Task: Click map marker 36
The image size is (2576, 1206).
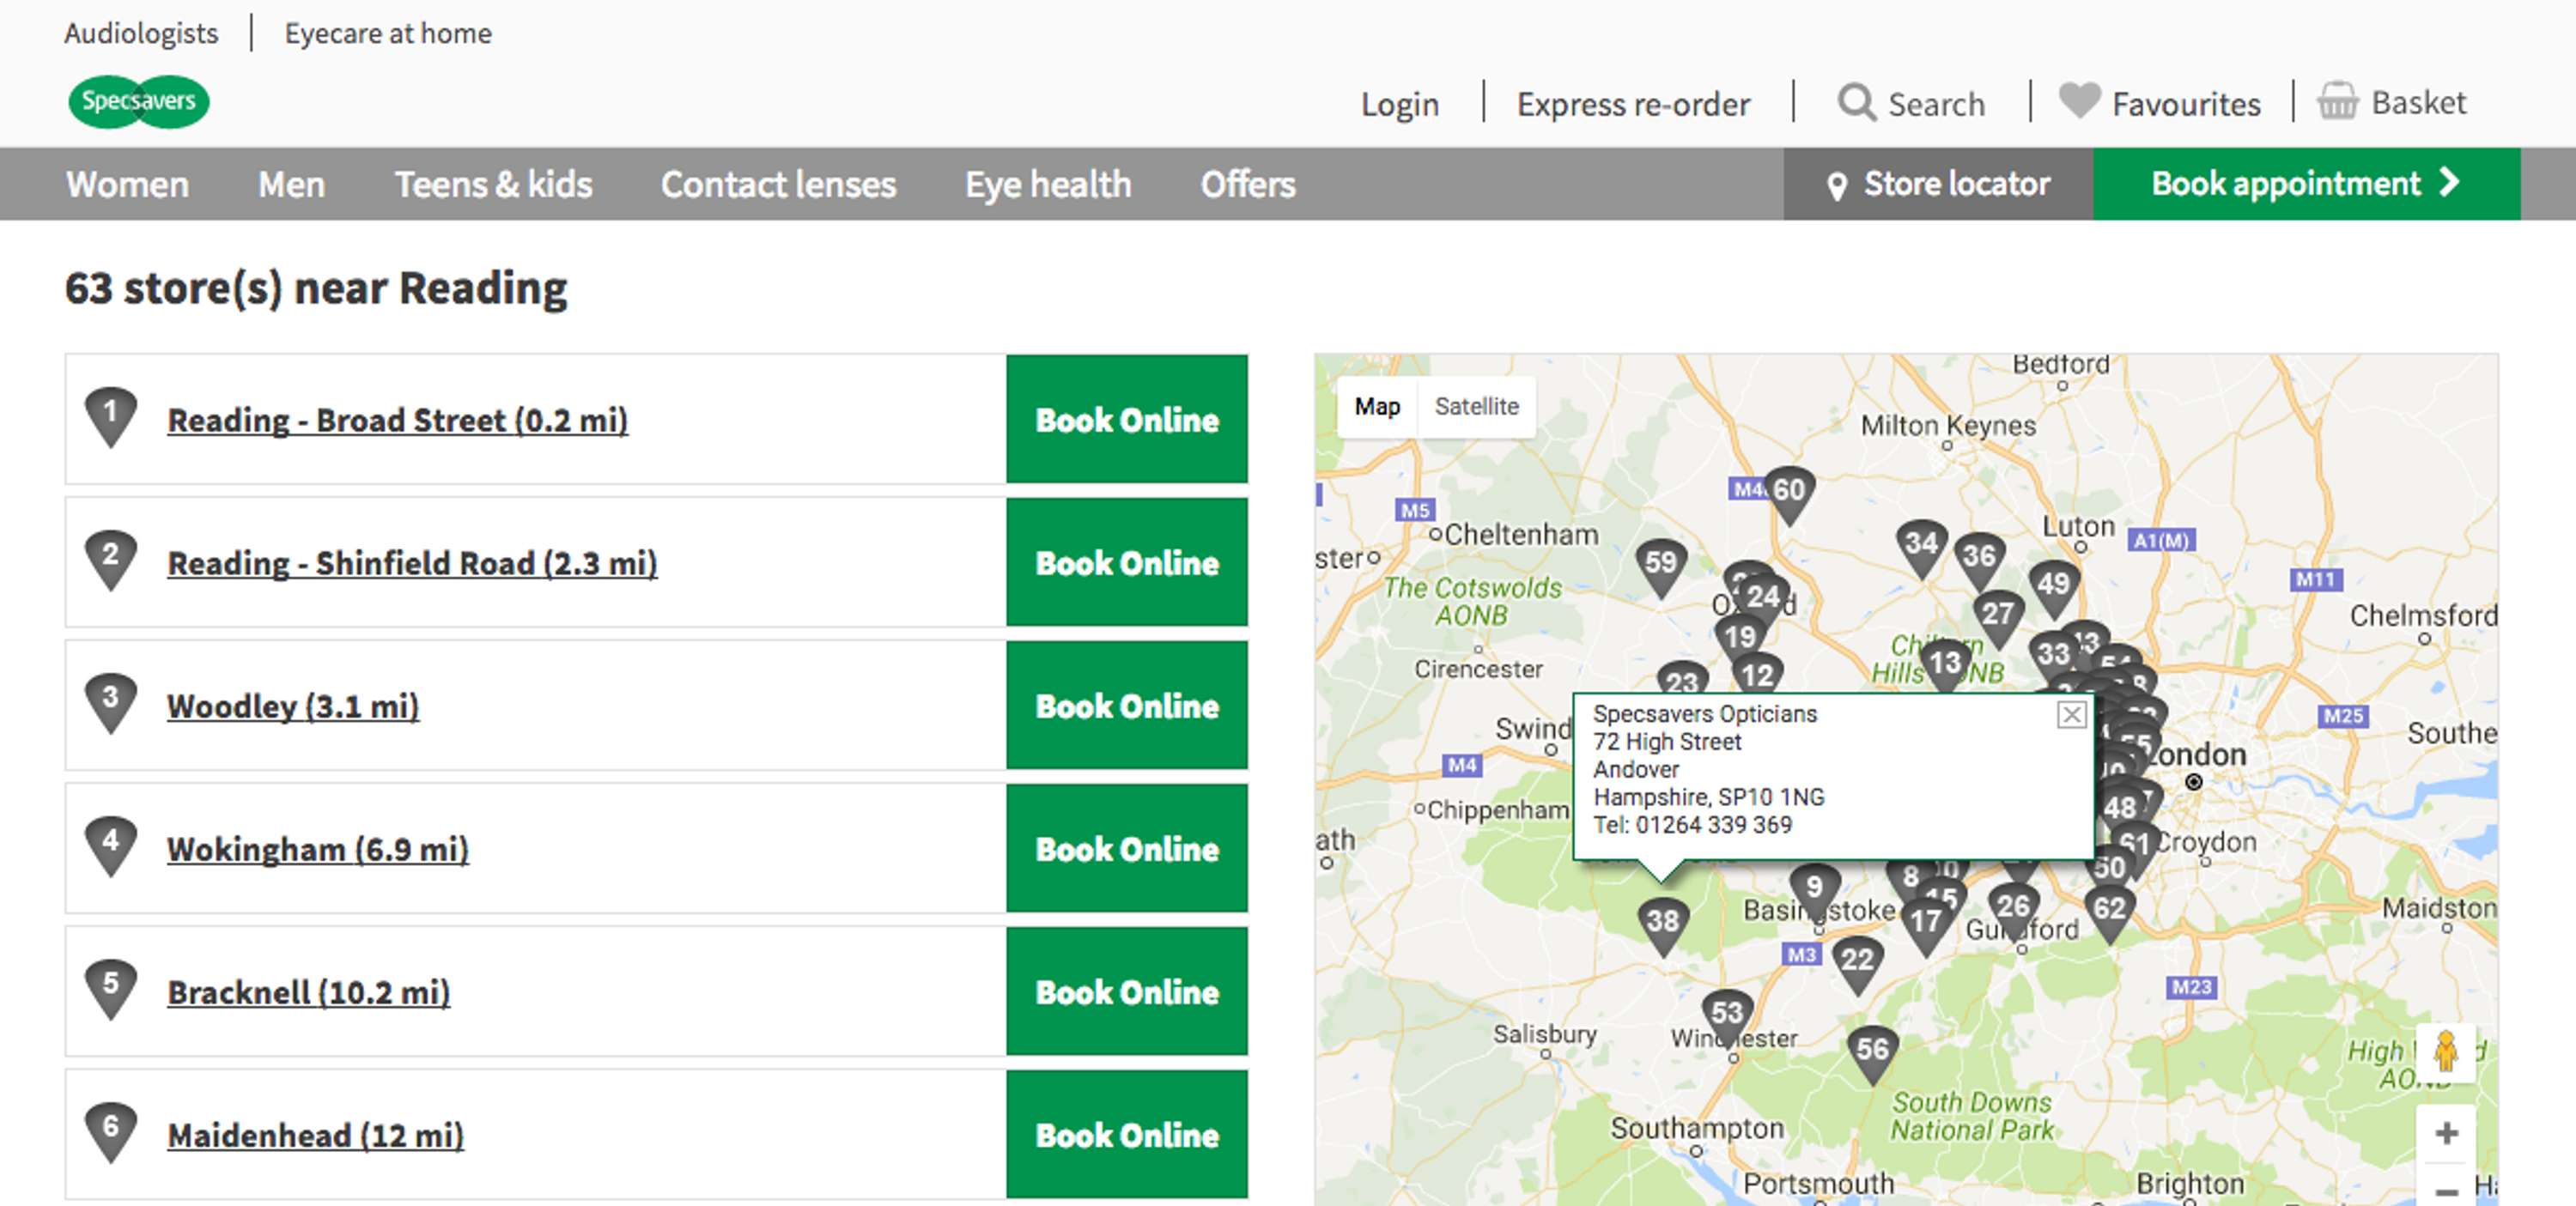Action: point(1979,560)
